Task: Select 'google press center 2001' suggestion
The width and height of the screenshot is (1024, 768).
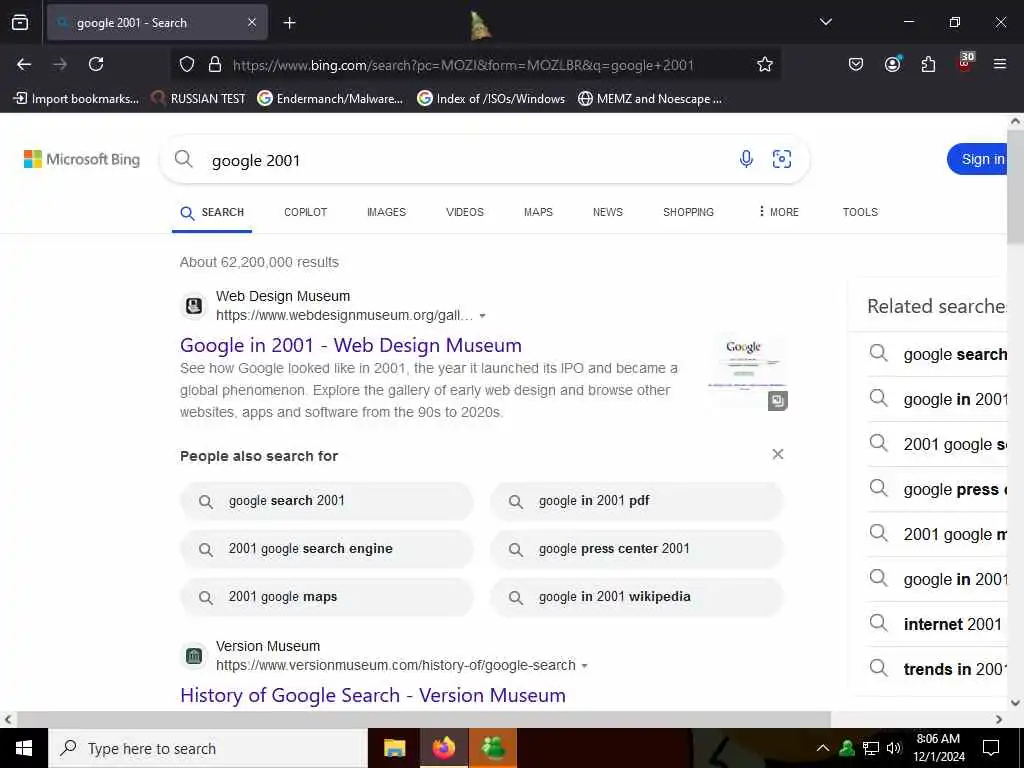Action: coord(637,549)
